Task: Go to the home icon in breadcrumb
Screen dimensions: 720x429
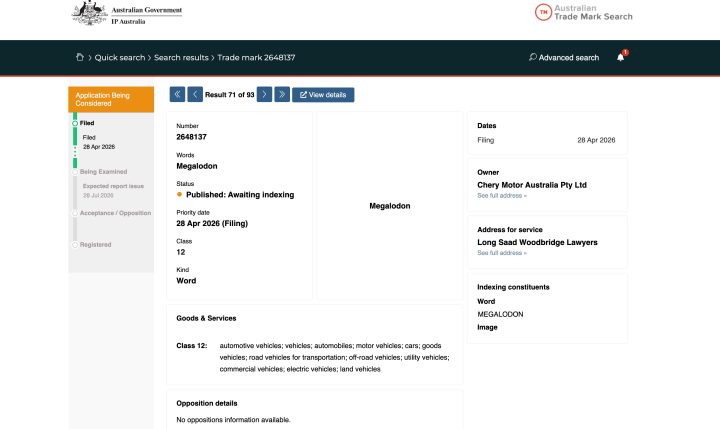Action: pos(79,57)
